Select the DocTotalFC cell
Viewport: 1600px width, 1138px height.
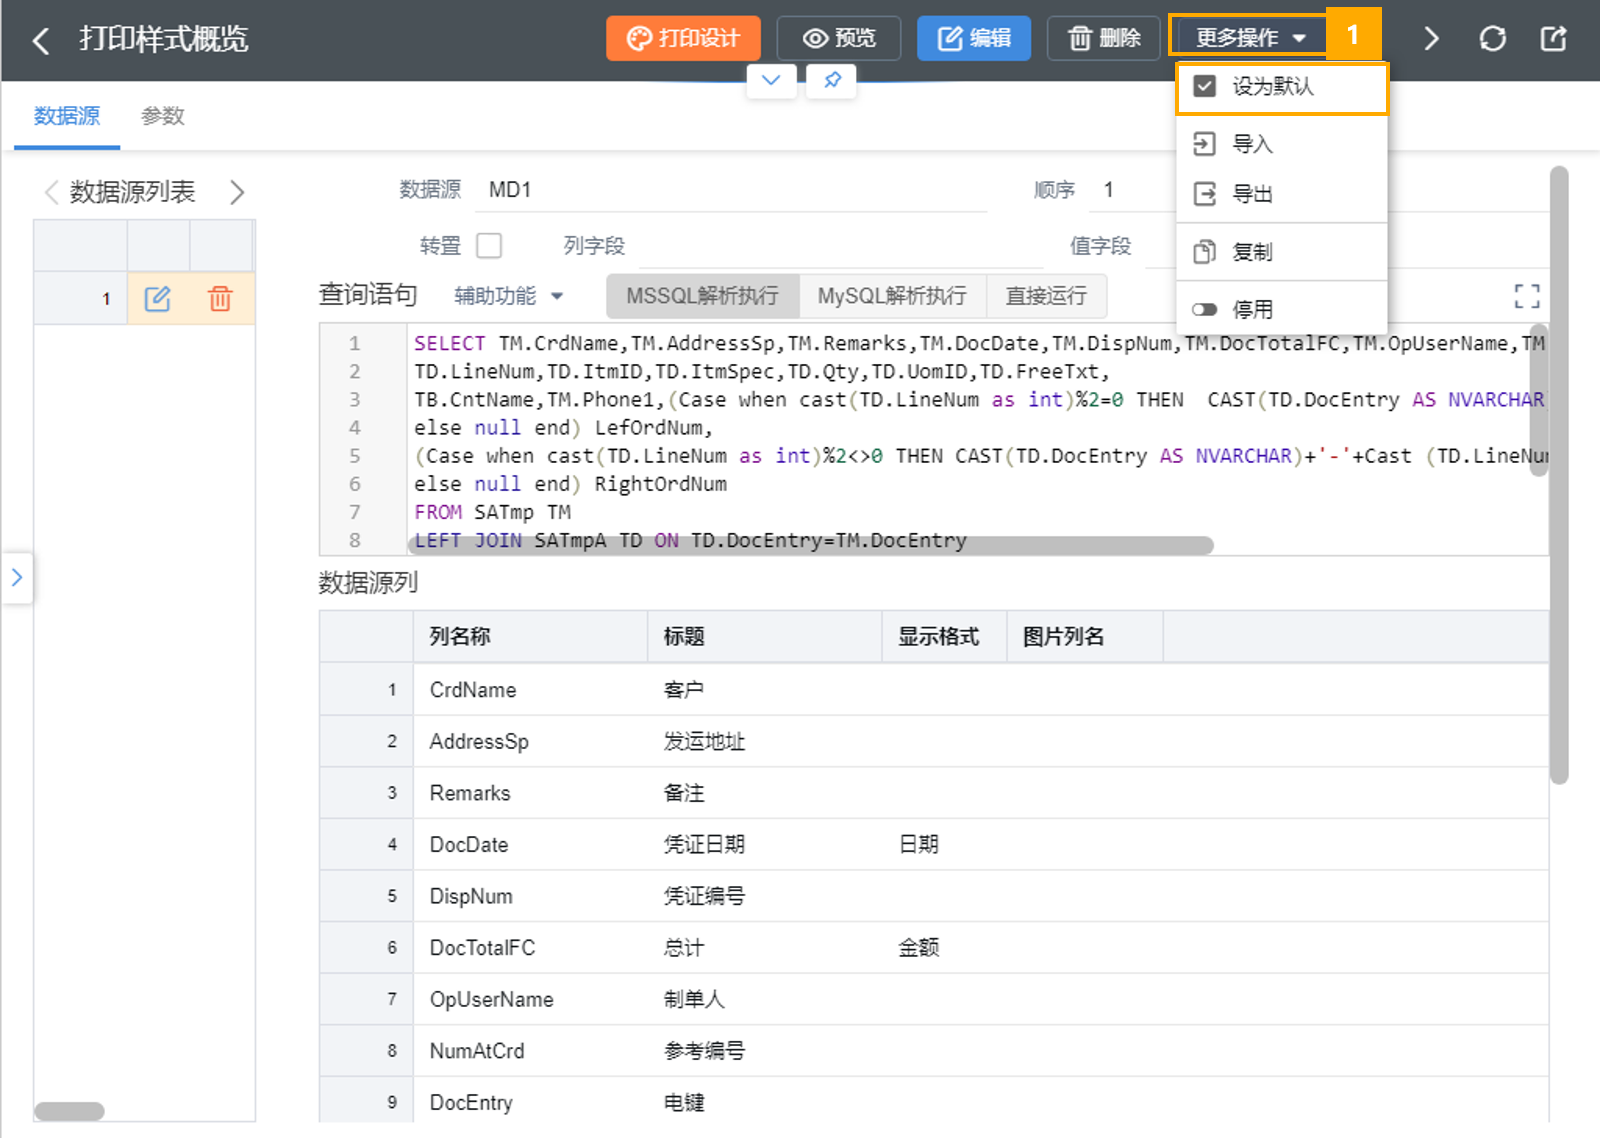click(531, 948)
